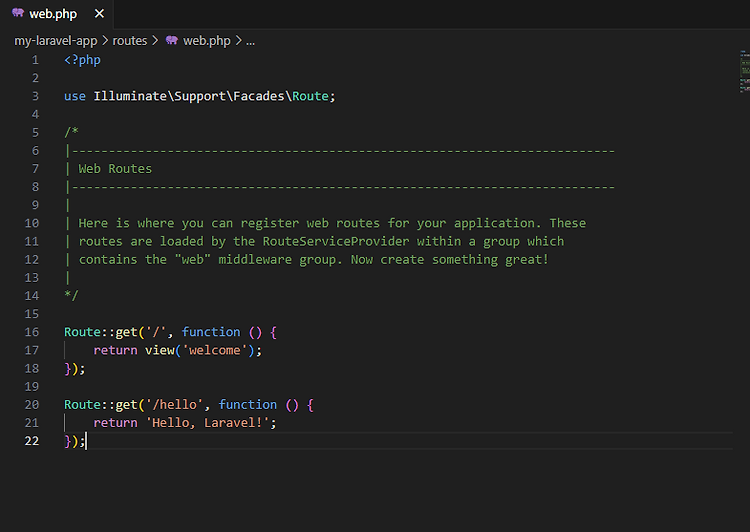Viewport: 750px width, 532px height.
Task: Expand chevron after routes breadcrumb
Action: [x=155, y=41]
